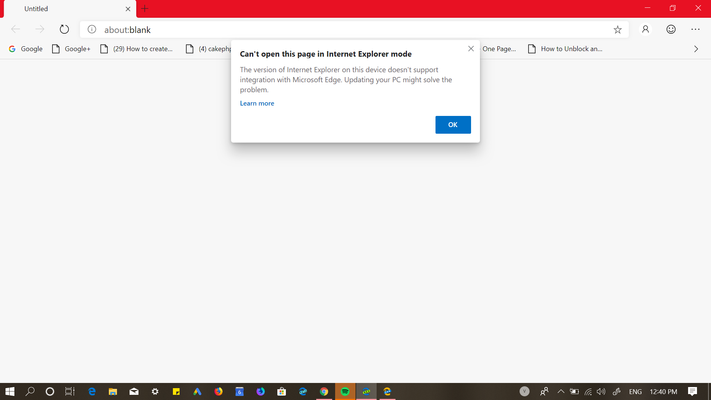
Task: Open Task View on taskbar
Action: click(70, 391)
